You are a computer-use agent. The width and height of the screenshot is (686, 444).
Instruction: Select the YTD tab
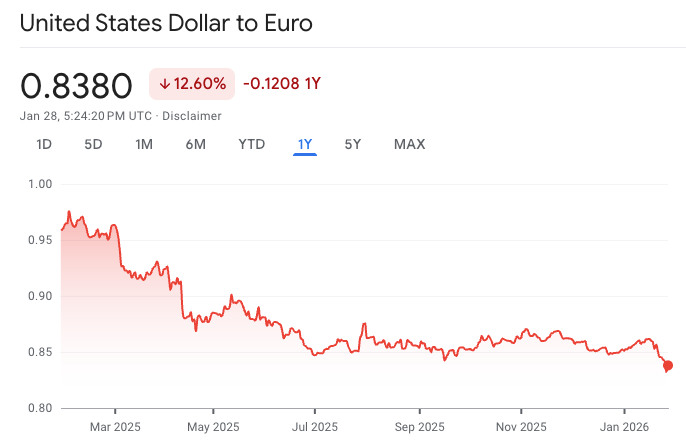pos(251,144)
